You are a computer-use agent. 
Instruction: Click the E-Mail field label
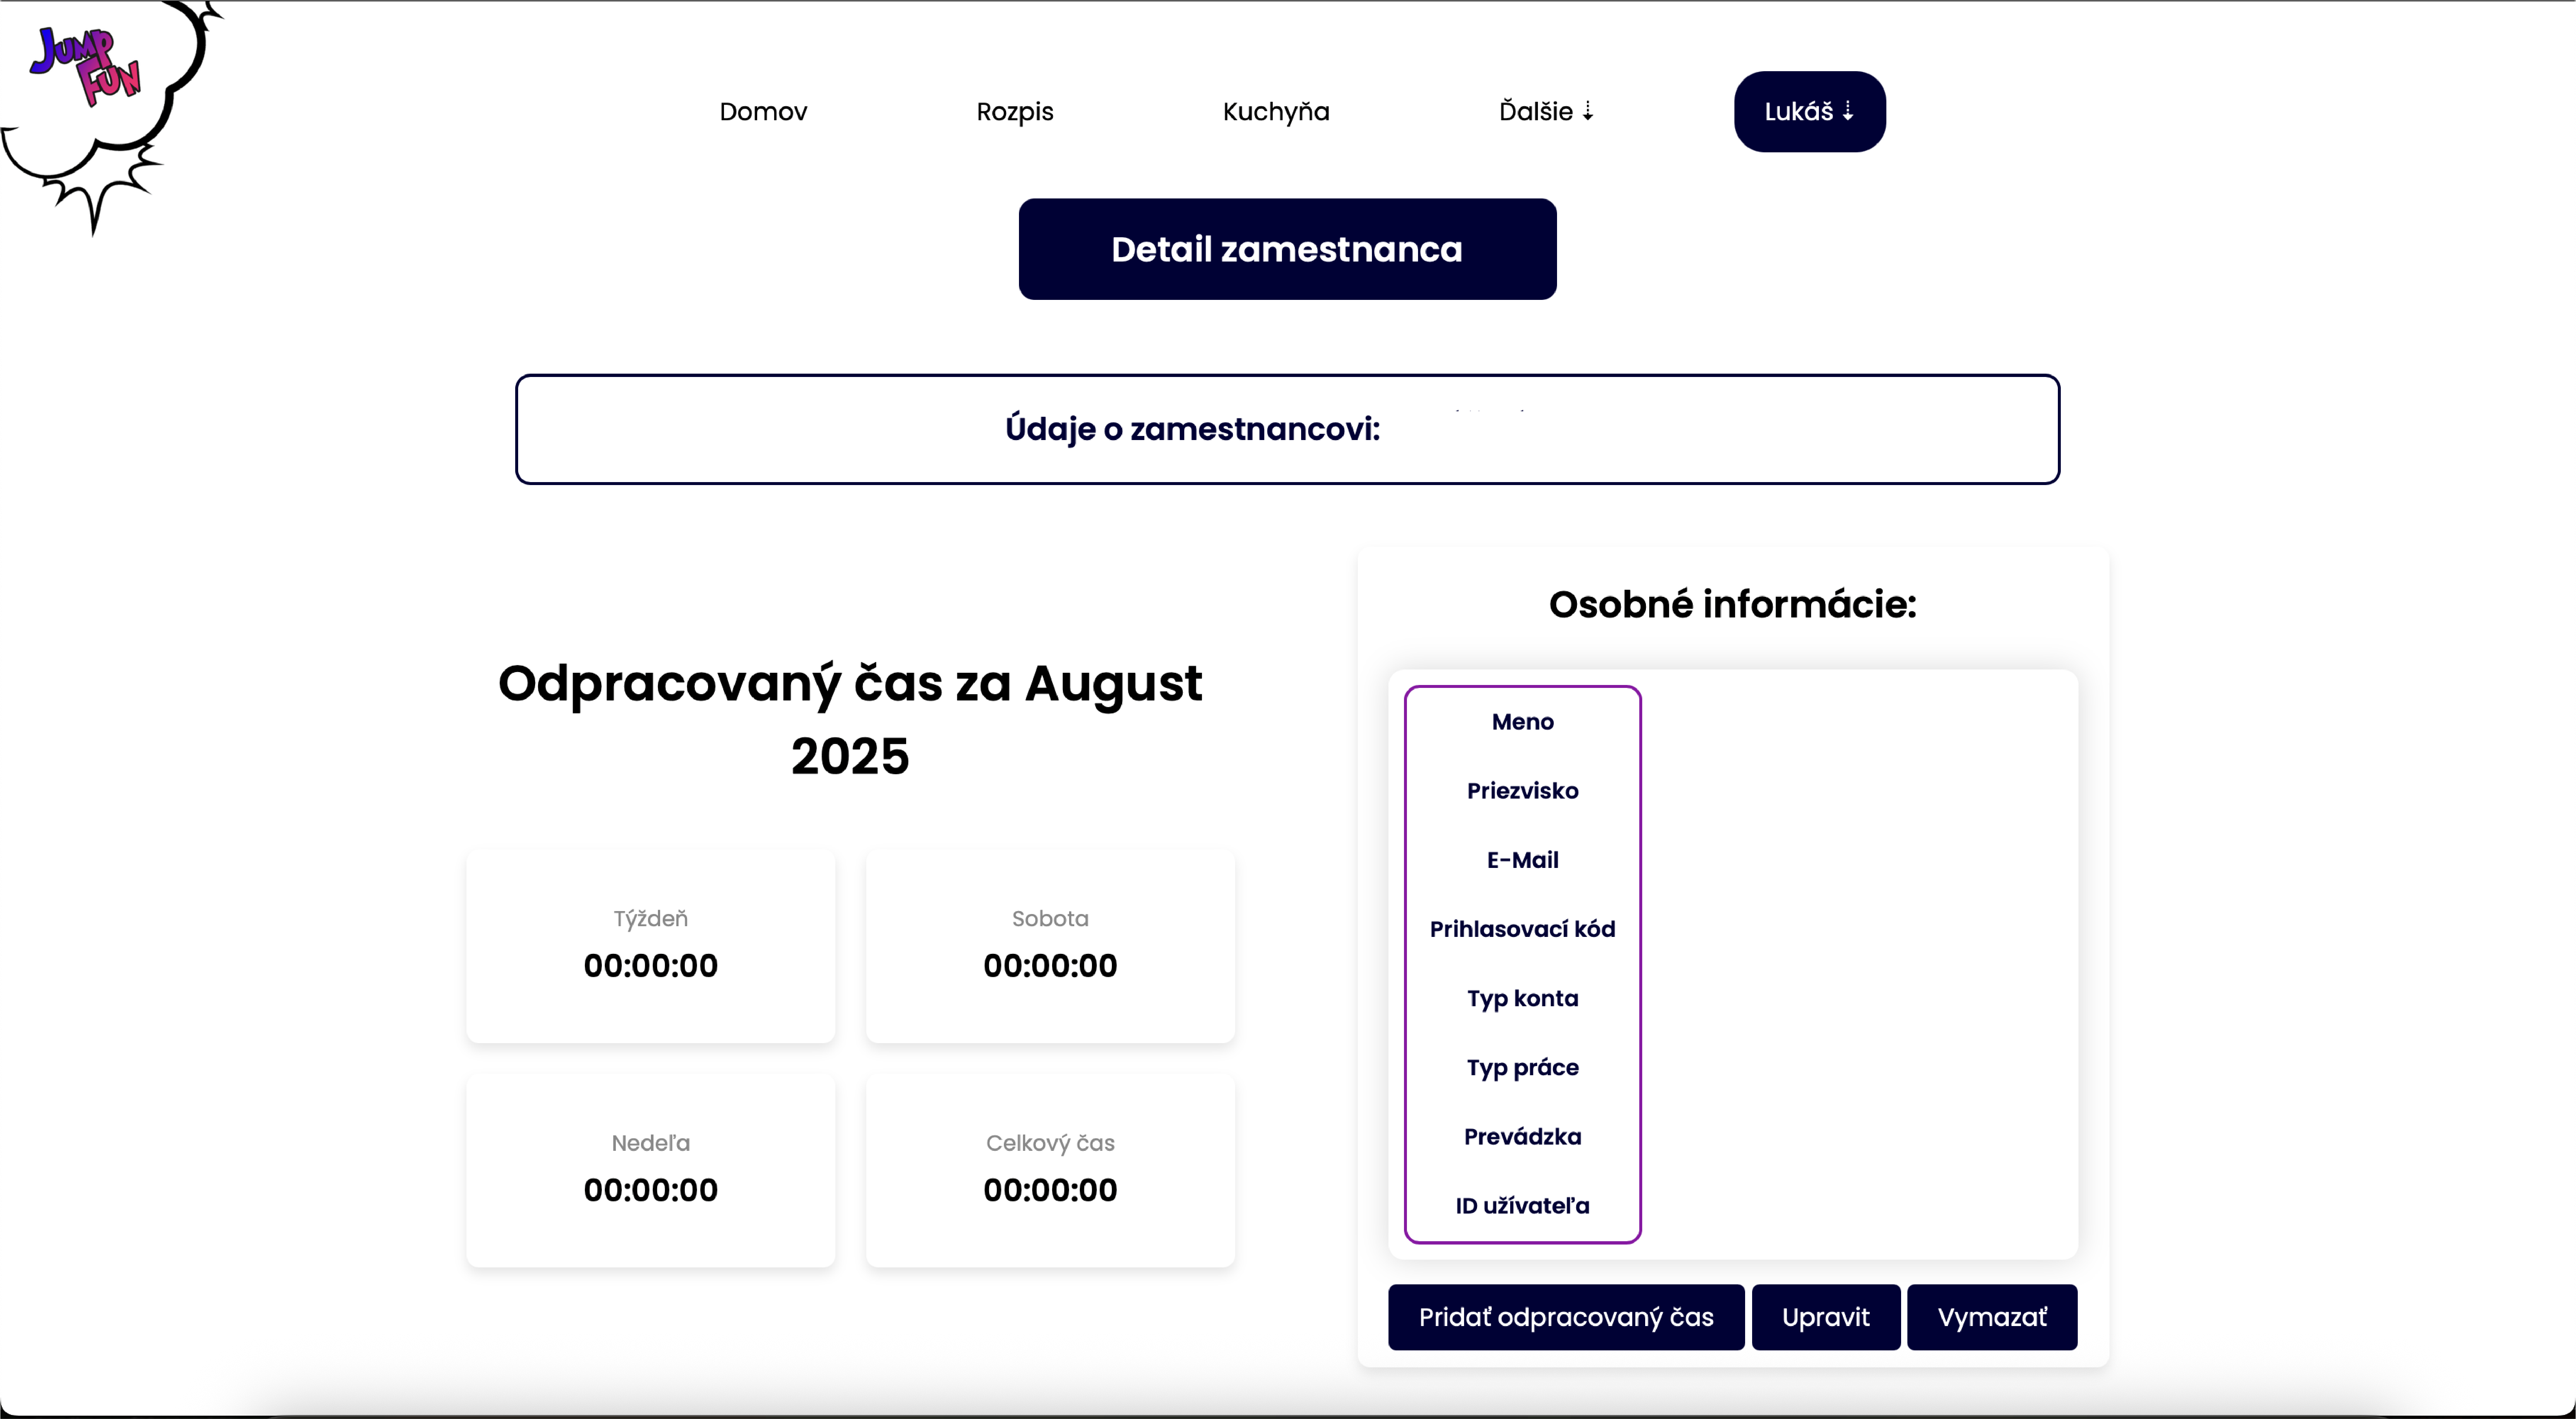[x=1522, y=860]
